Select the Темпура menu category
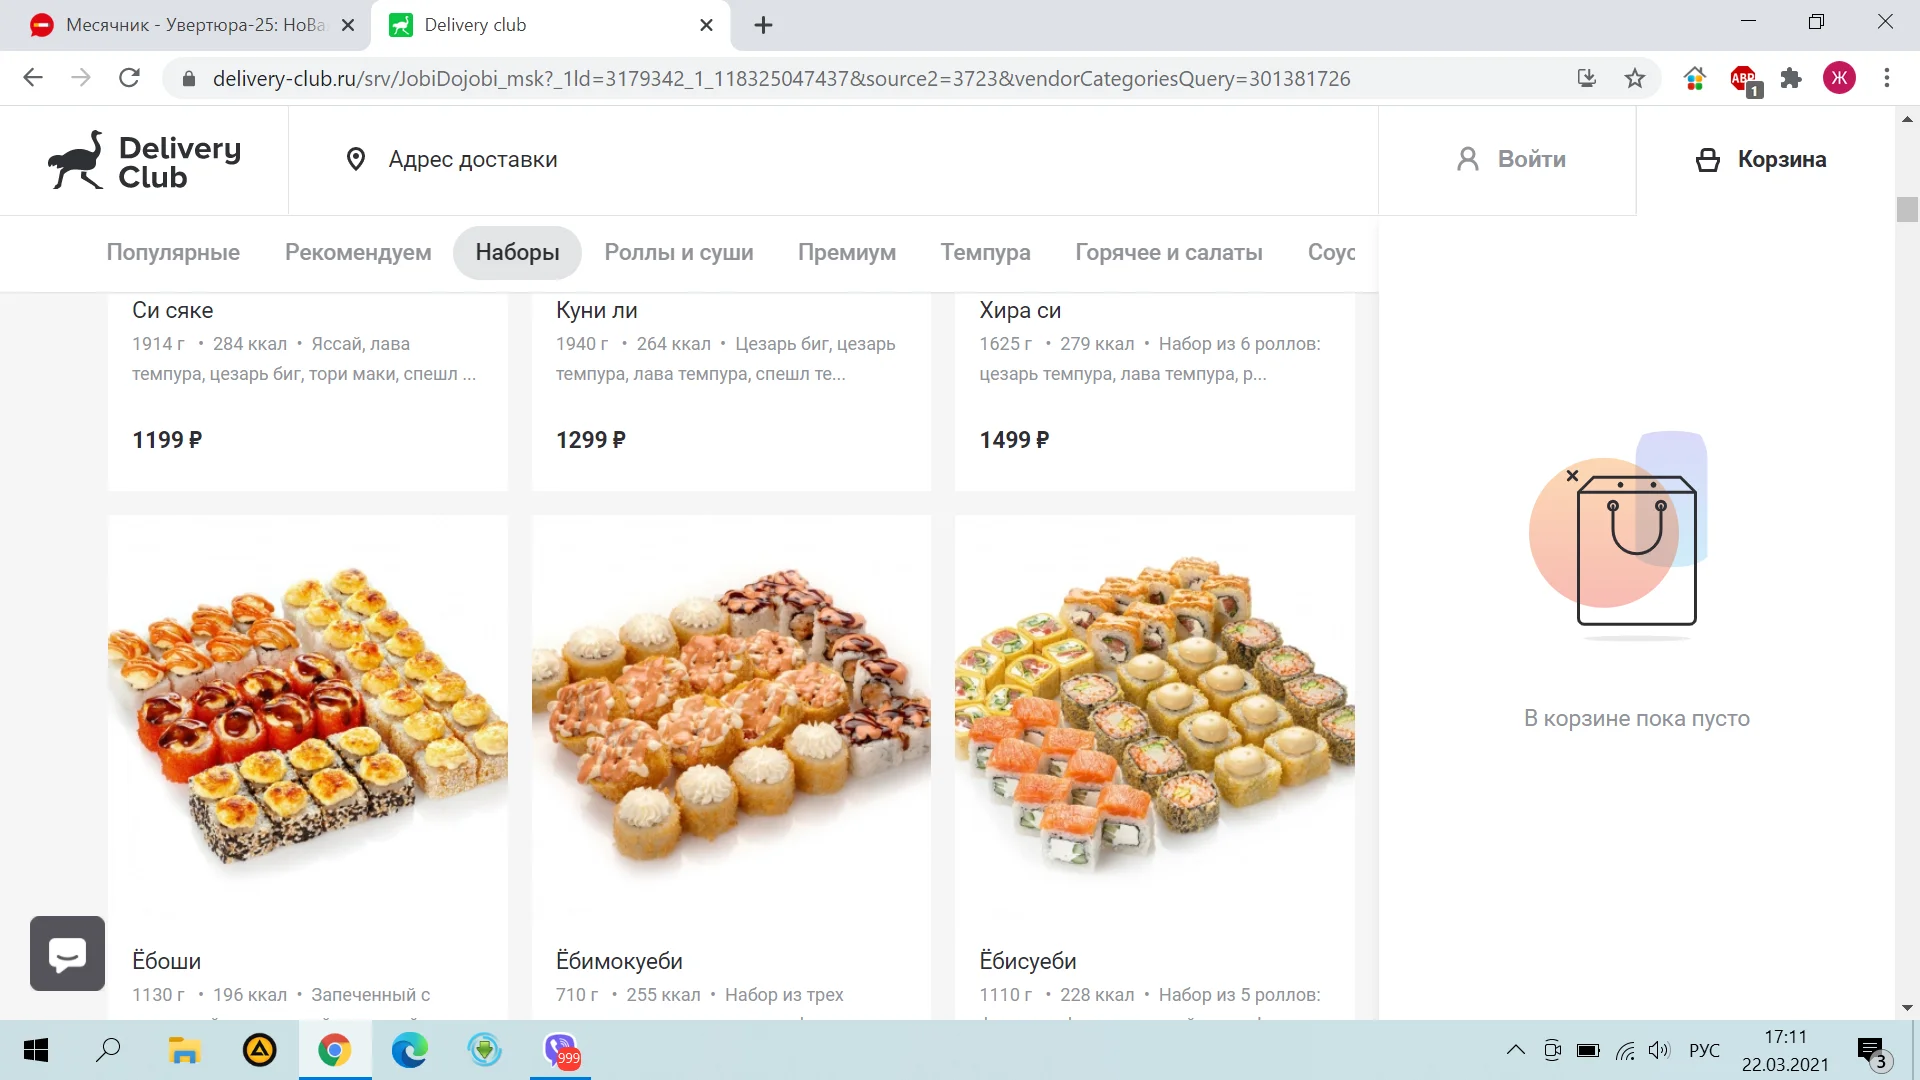This screenshot has width=1920, height=1080. click(985, 252)
